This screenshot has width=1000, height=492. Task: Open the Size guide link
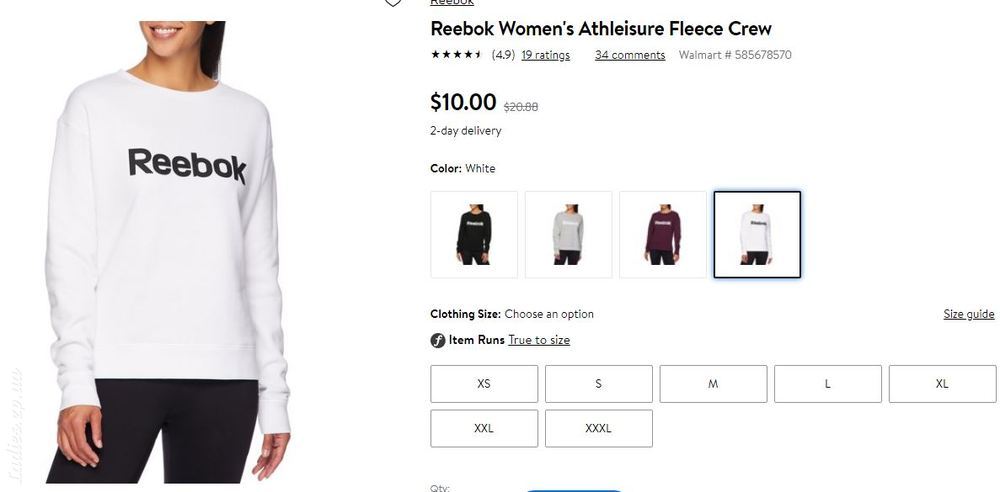pos(969,314)
